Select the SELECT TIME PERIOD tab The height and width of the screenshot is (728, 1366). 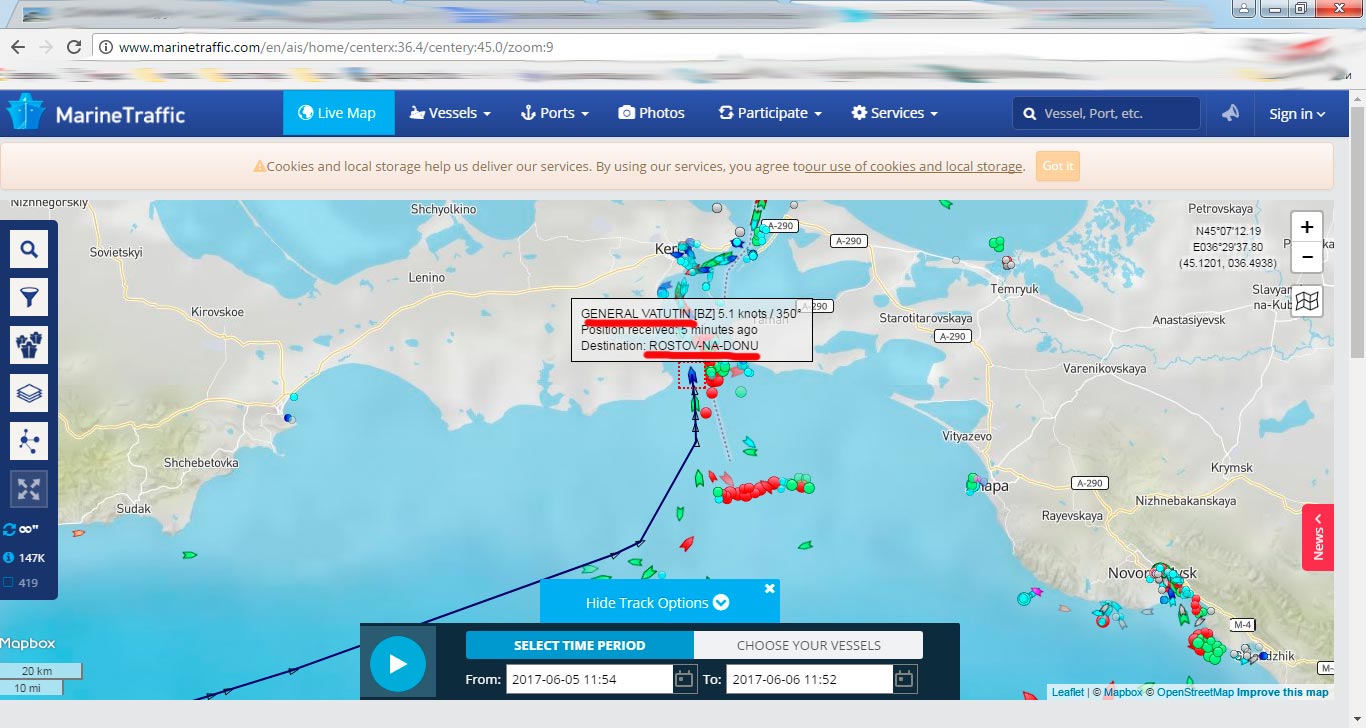pos(580,645)
